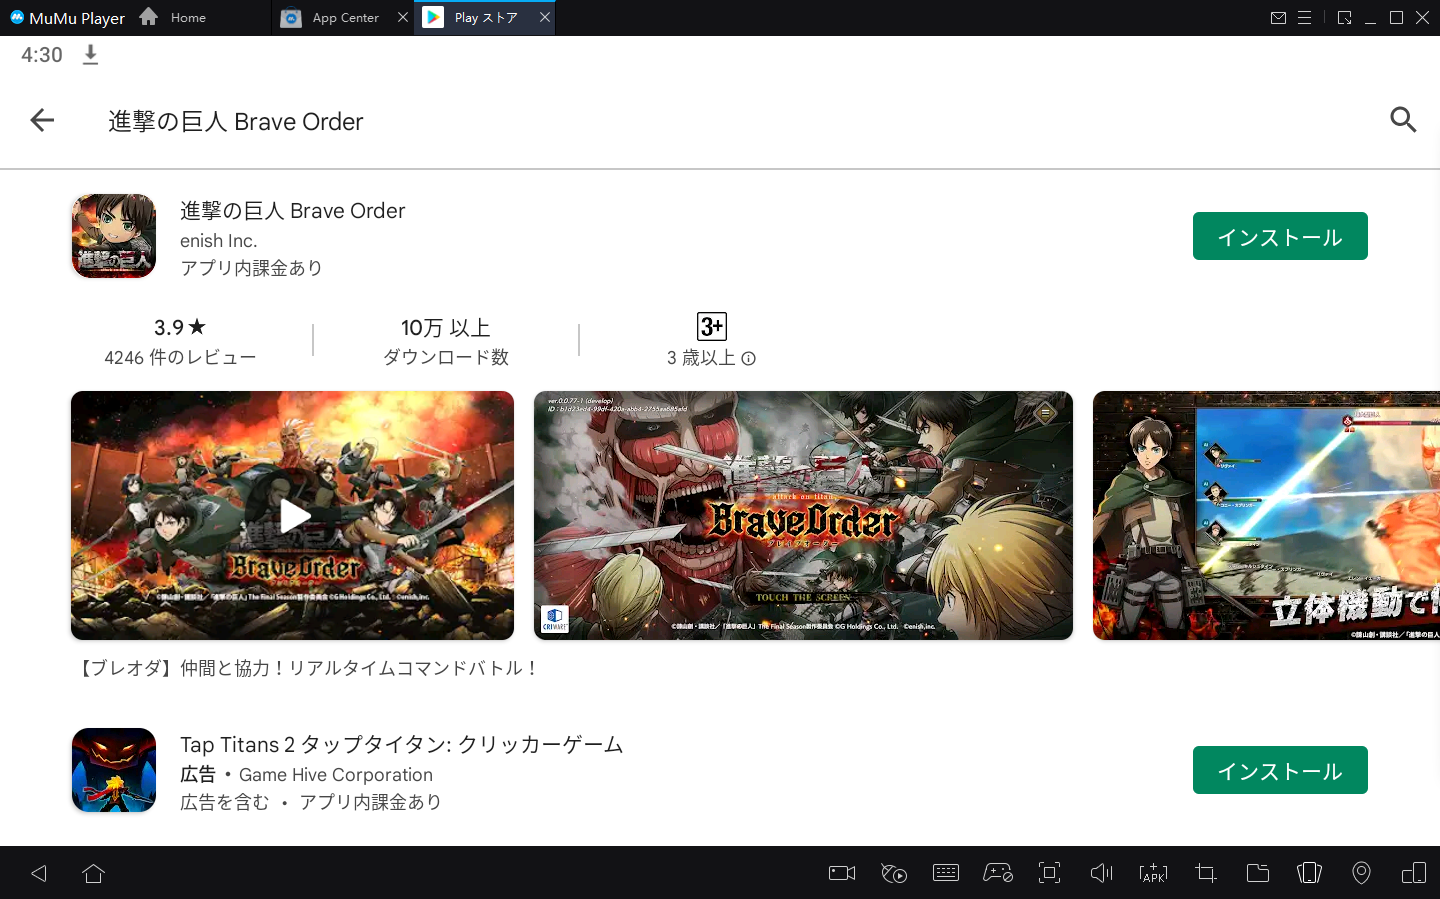1440x899 pixels.
Task: Open the 3+ content rating badge
Action: (712, 326)
